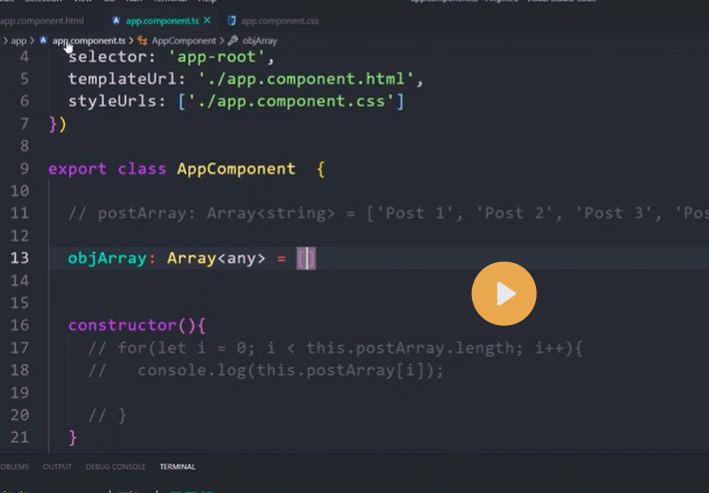Close the app.component.ts tab
Image resolution: width=709 pixels, height=493 pixels.
[x=207, y=20]
